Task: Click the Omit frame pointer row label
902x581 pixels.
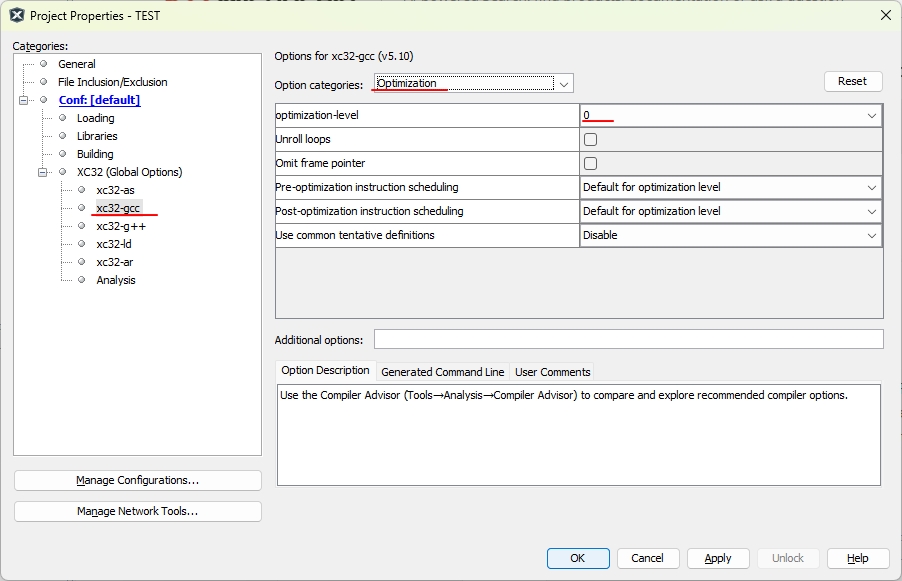Action: pos(320,163)
